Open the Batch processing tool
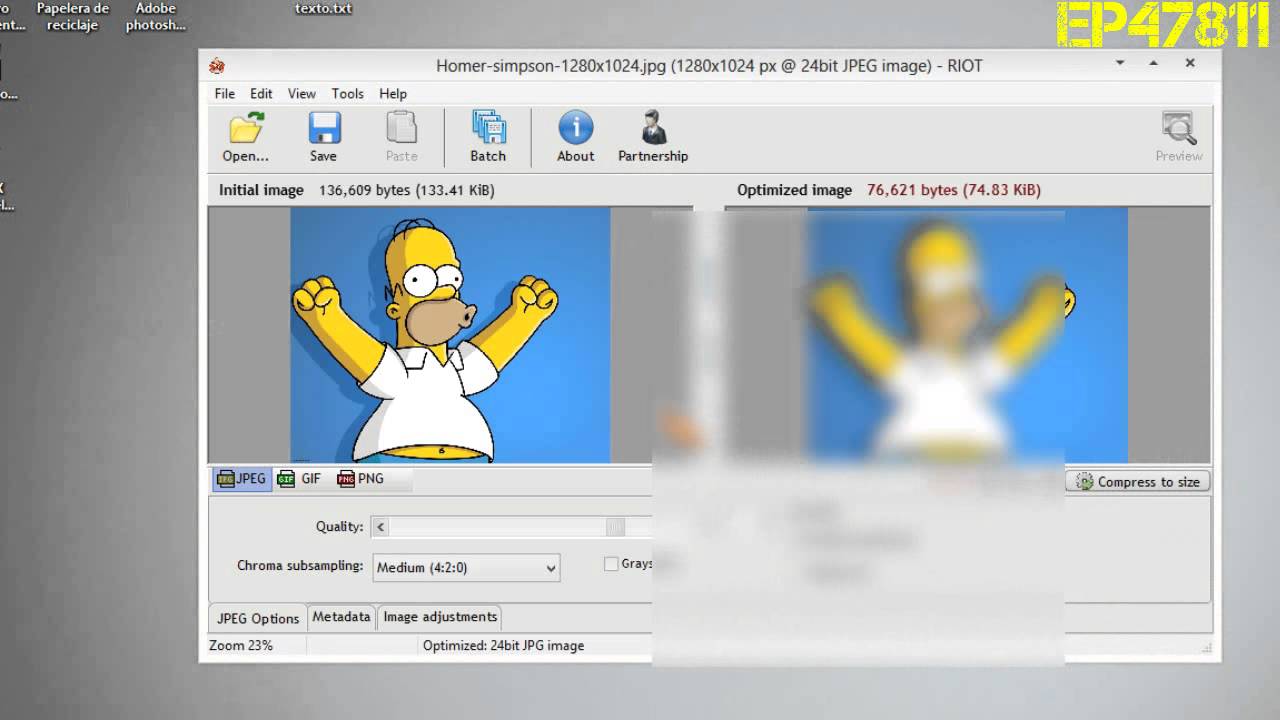Viewport: 1280px width, 720px height. pyautogui.click(x=488, y=136)
